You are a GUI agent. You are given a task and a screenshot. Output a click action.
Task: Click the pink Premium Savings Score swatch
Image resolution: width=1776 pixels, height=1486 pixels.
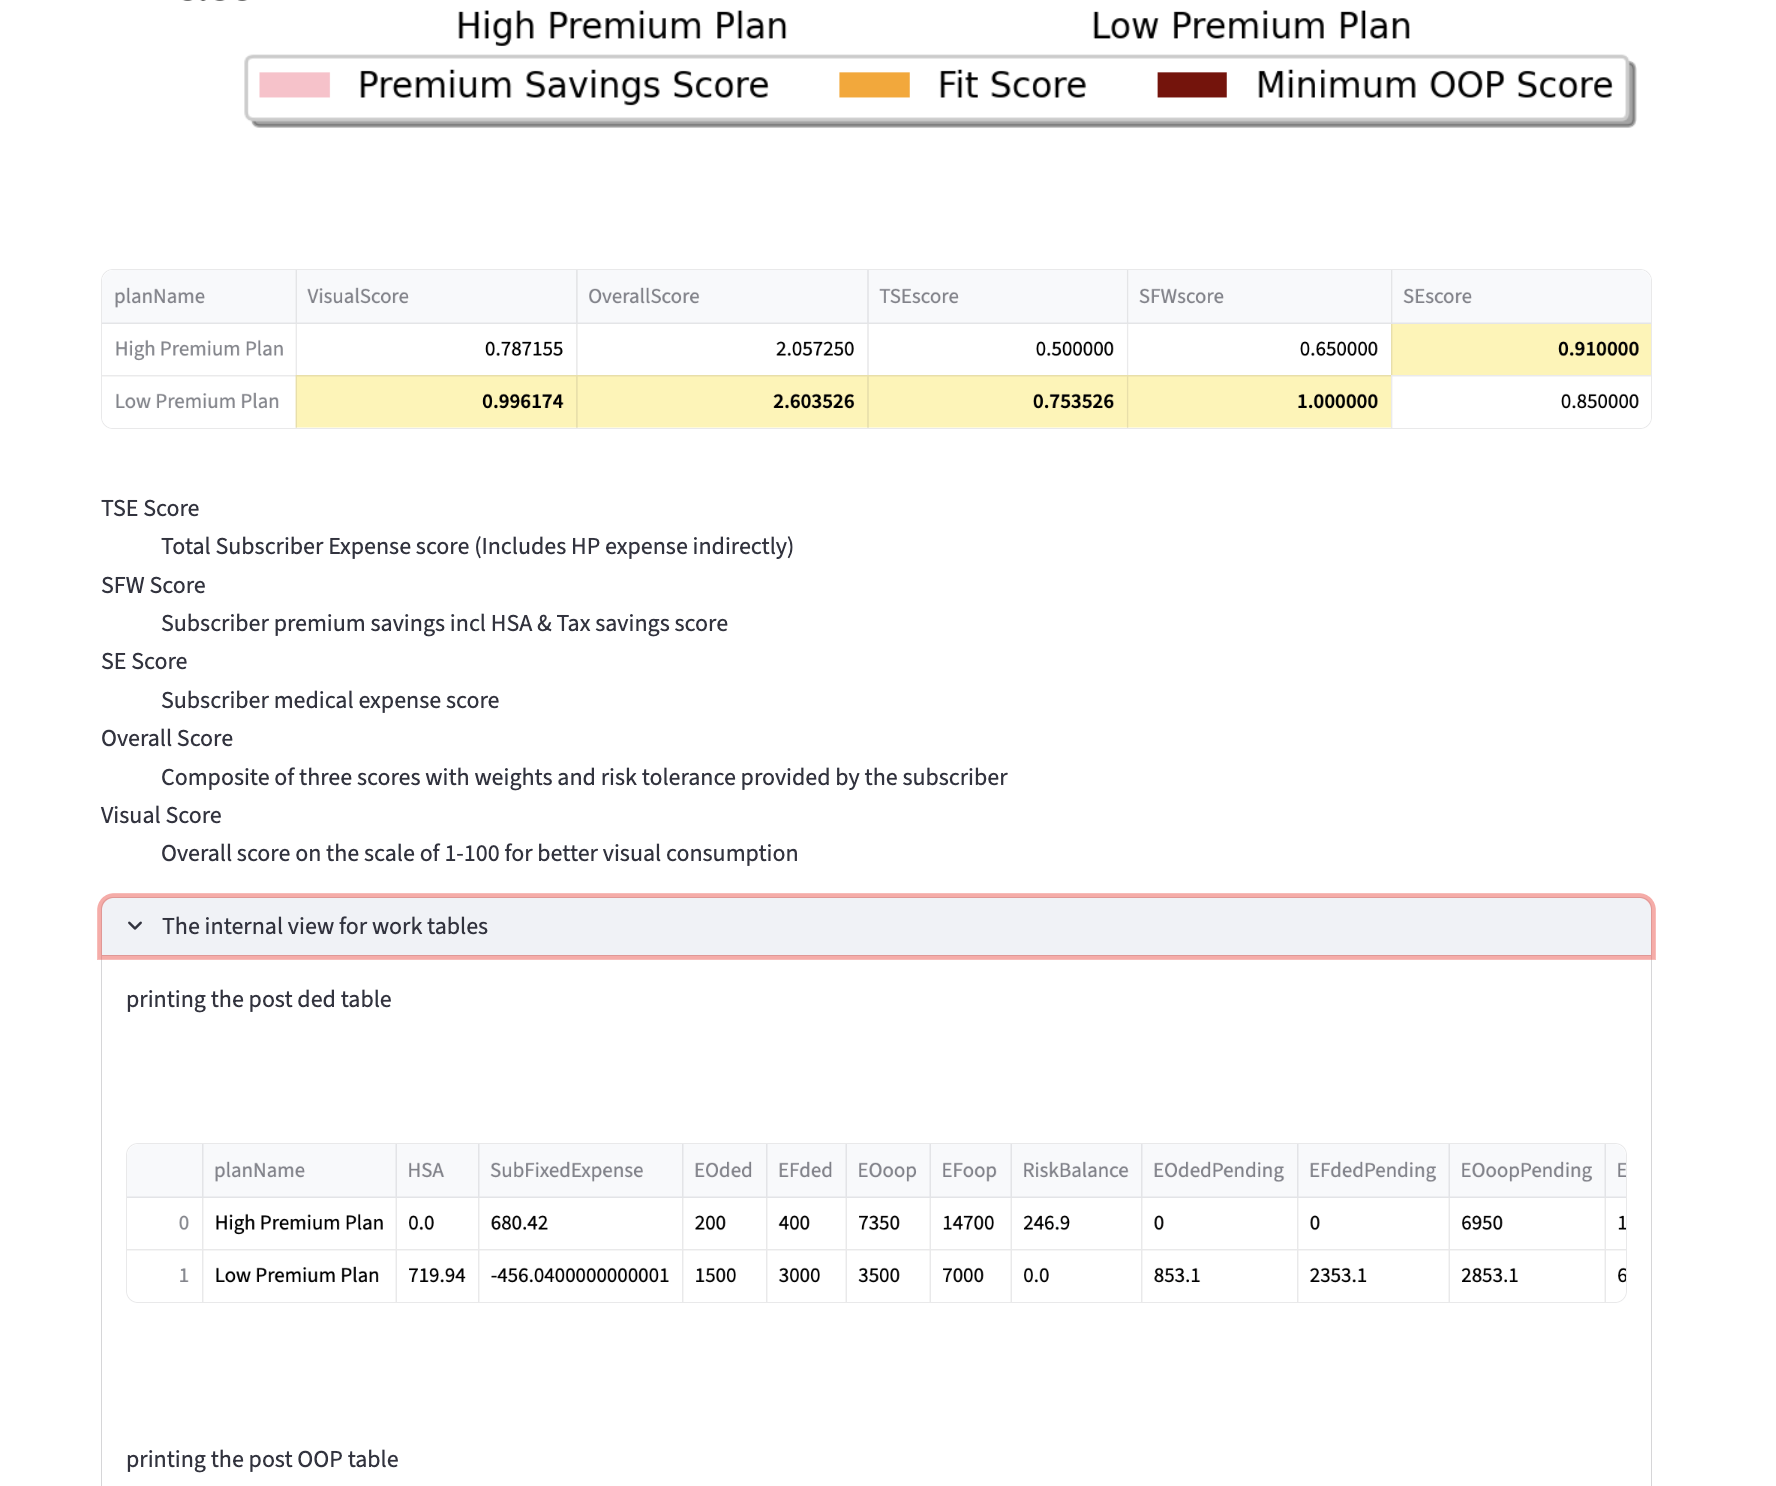click(x=294, y=85)
